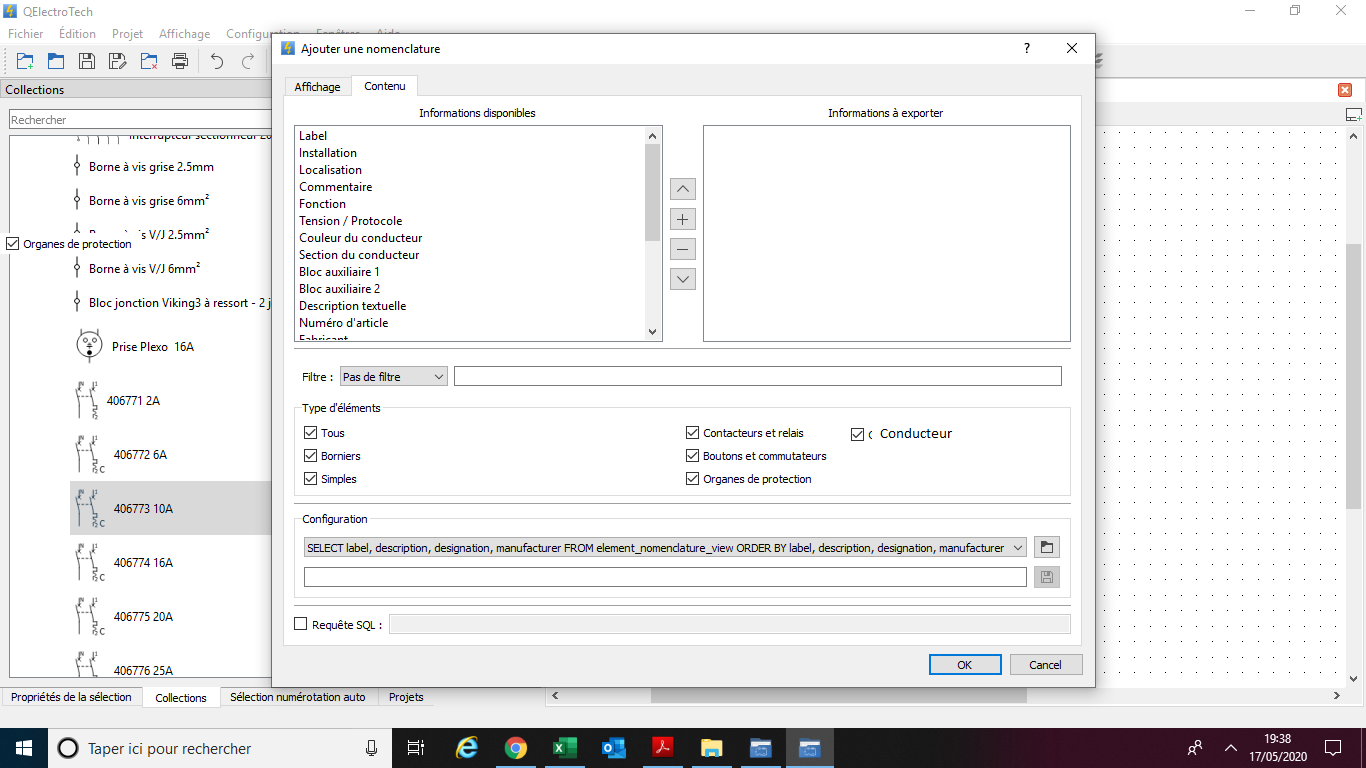
Task: Click the new project toolbar icon
Action: coord(25,61)
